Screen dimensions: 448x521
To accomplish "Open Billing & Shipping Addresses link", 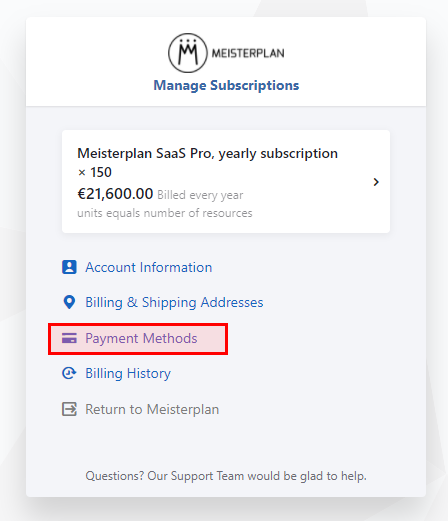I will coord(174,303).
